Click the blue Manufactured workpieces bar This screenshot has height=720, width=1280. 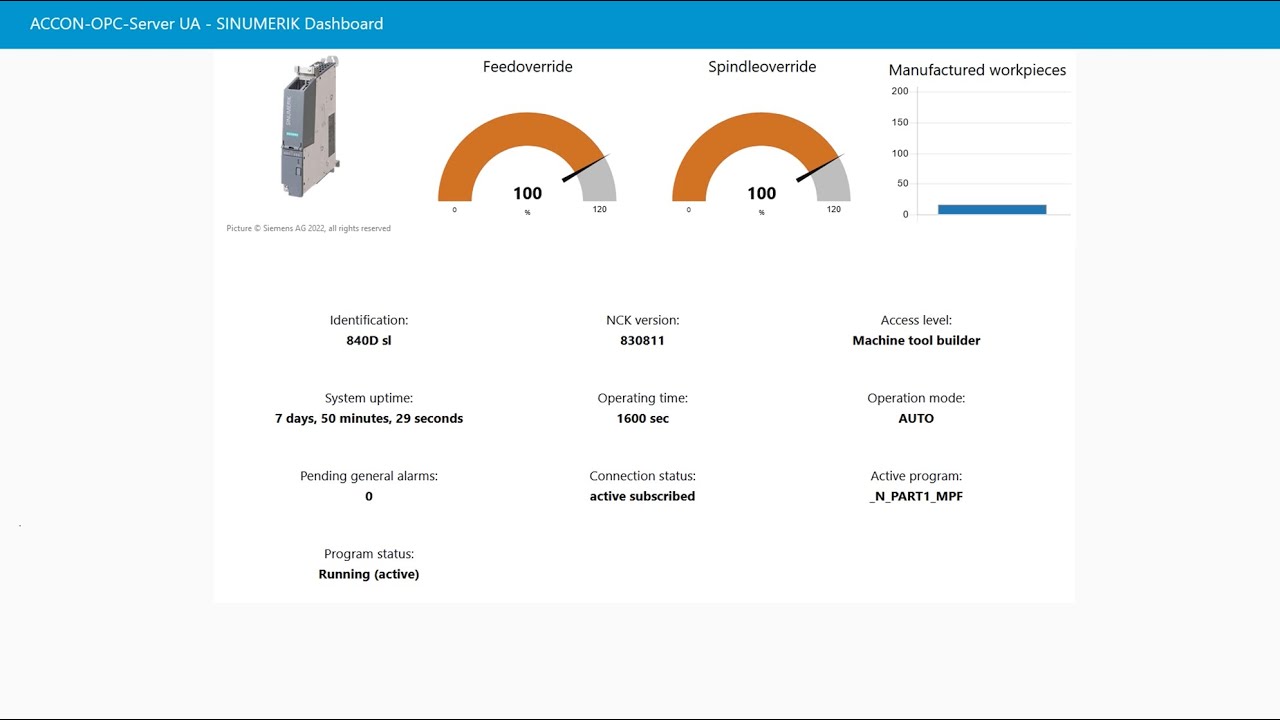[x=992, y=209]
